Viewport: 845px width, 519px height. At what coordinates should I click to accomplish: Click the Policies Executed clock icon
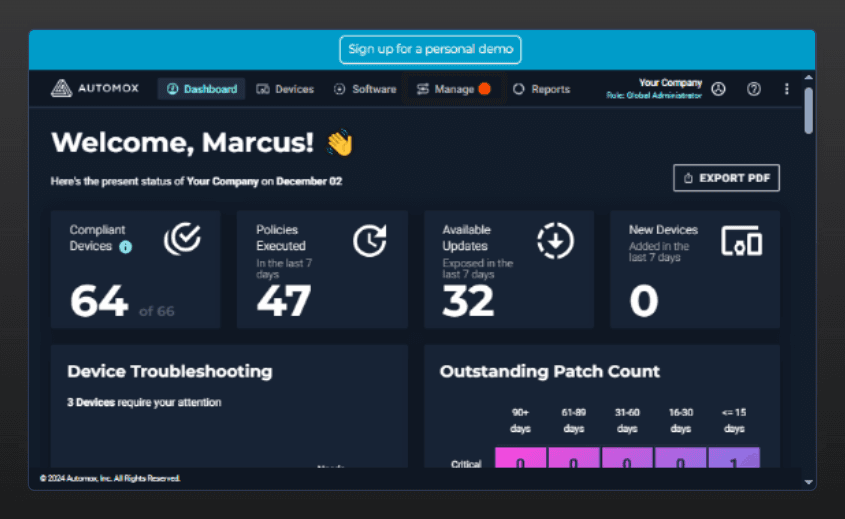370,240
